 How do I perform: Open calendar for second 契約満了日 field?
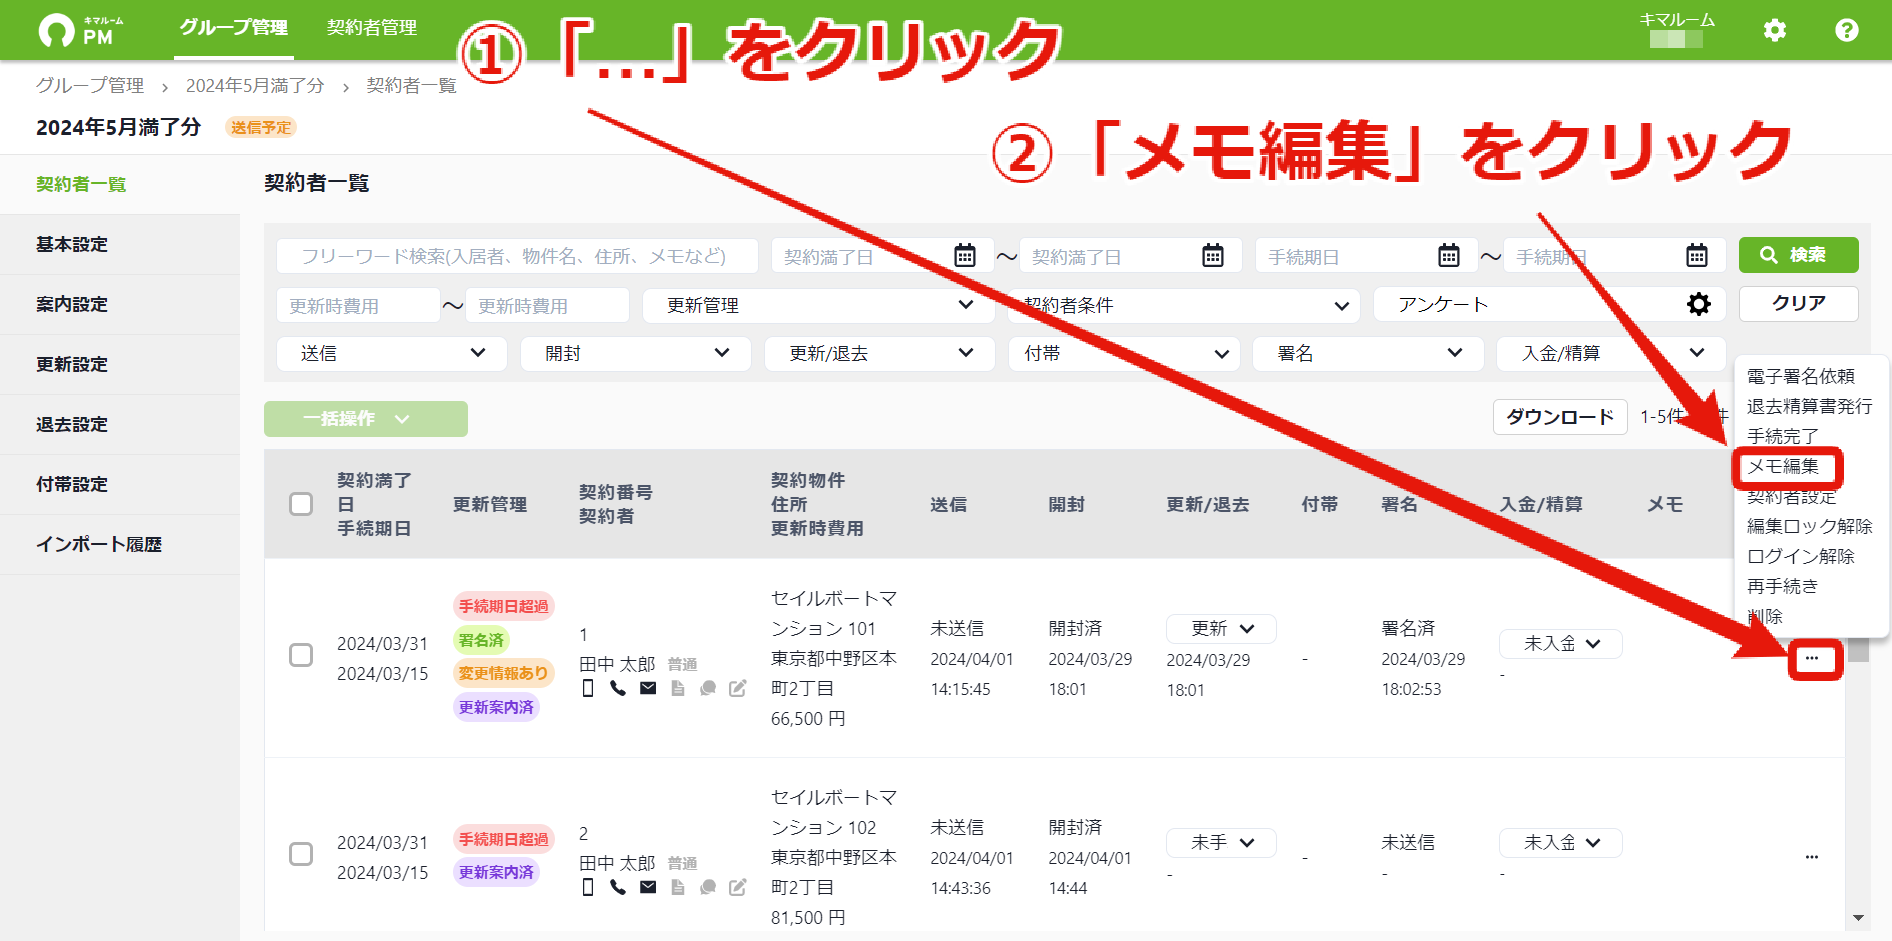pyautogui.click(x=1213, y=256)
